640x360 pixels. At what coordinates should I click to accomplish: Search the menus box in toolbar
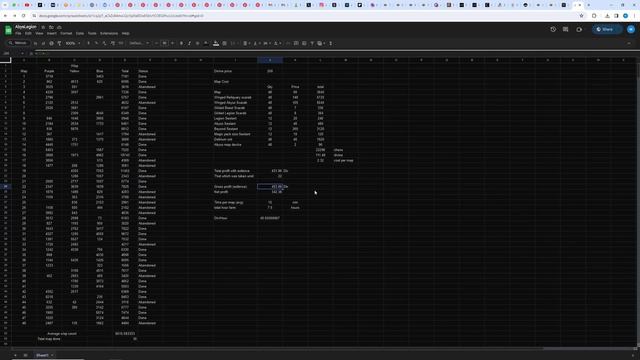[18, 43]
